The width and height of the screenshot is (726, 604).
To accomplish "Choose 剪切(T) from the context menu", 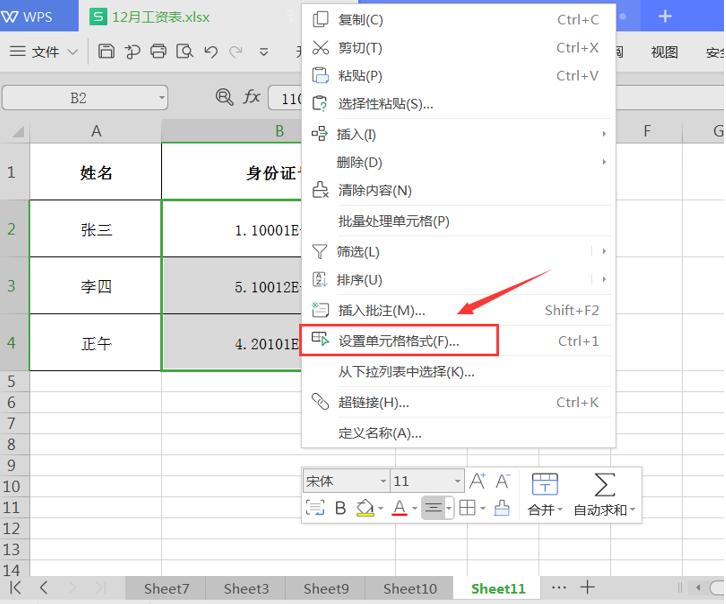I will point(458,48).
